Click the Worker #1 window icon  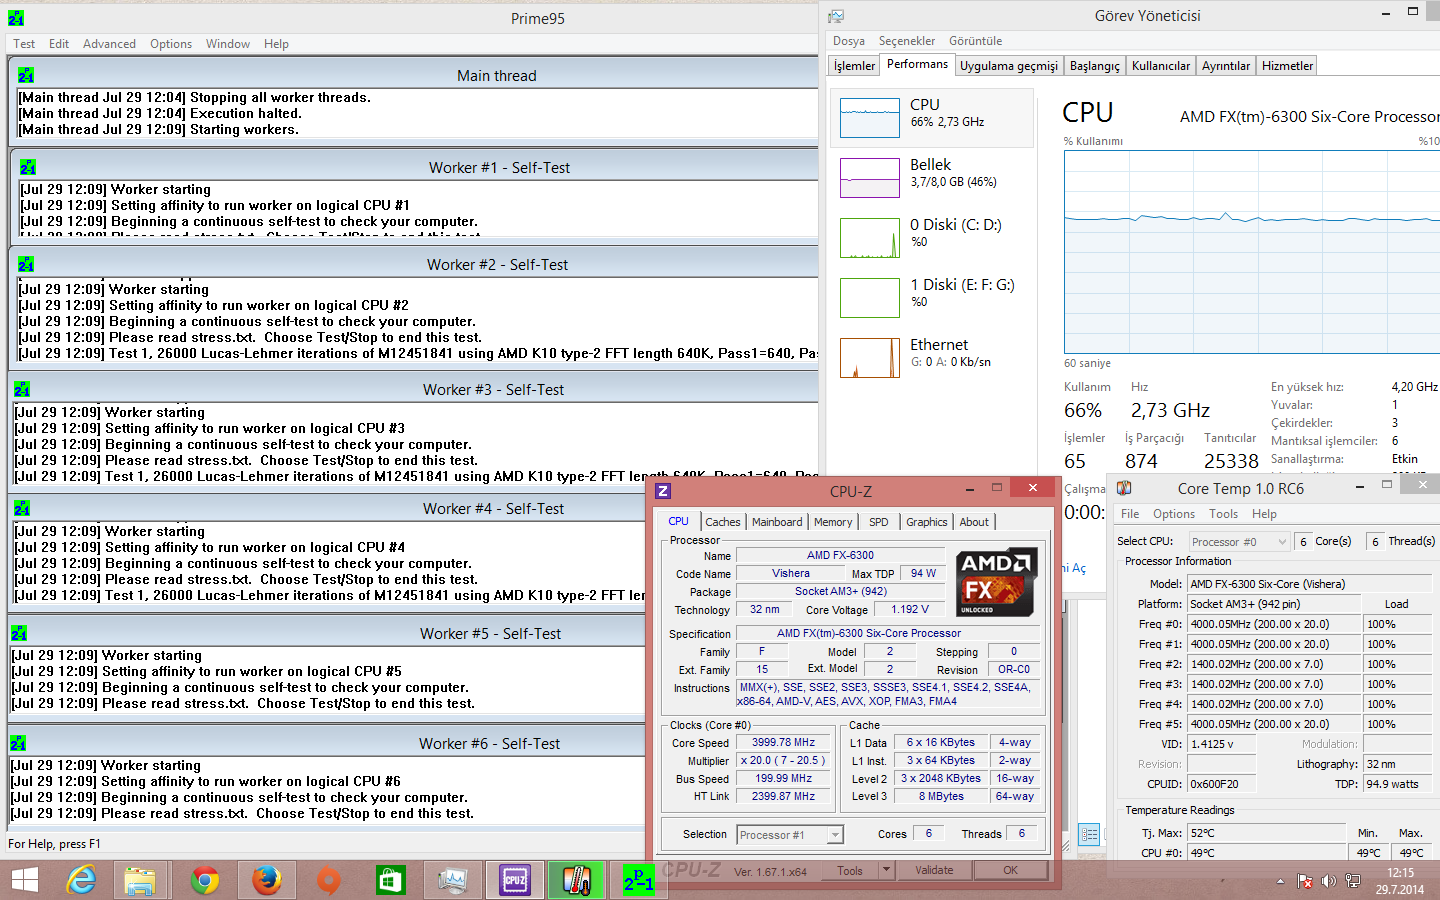coord(28,167)
